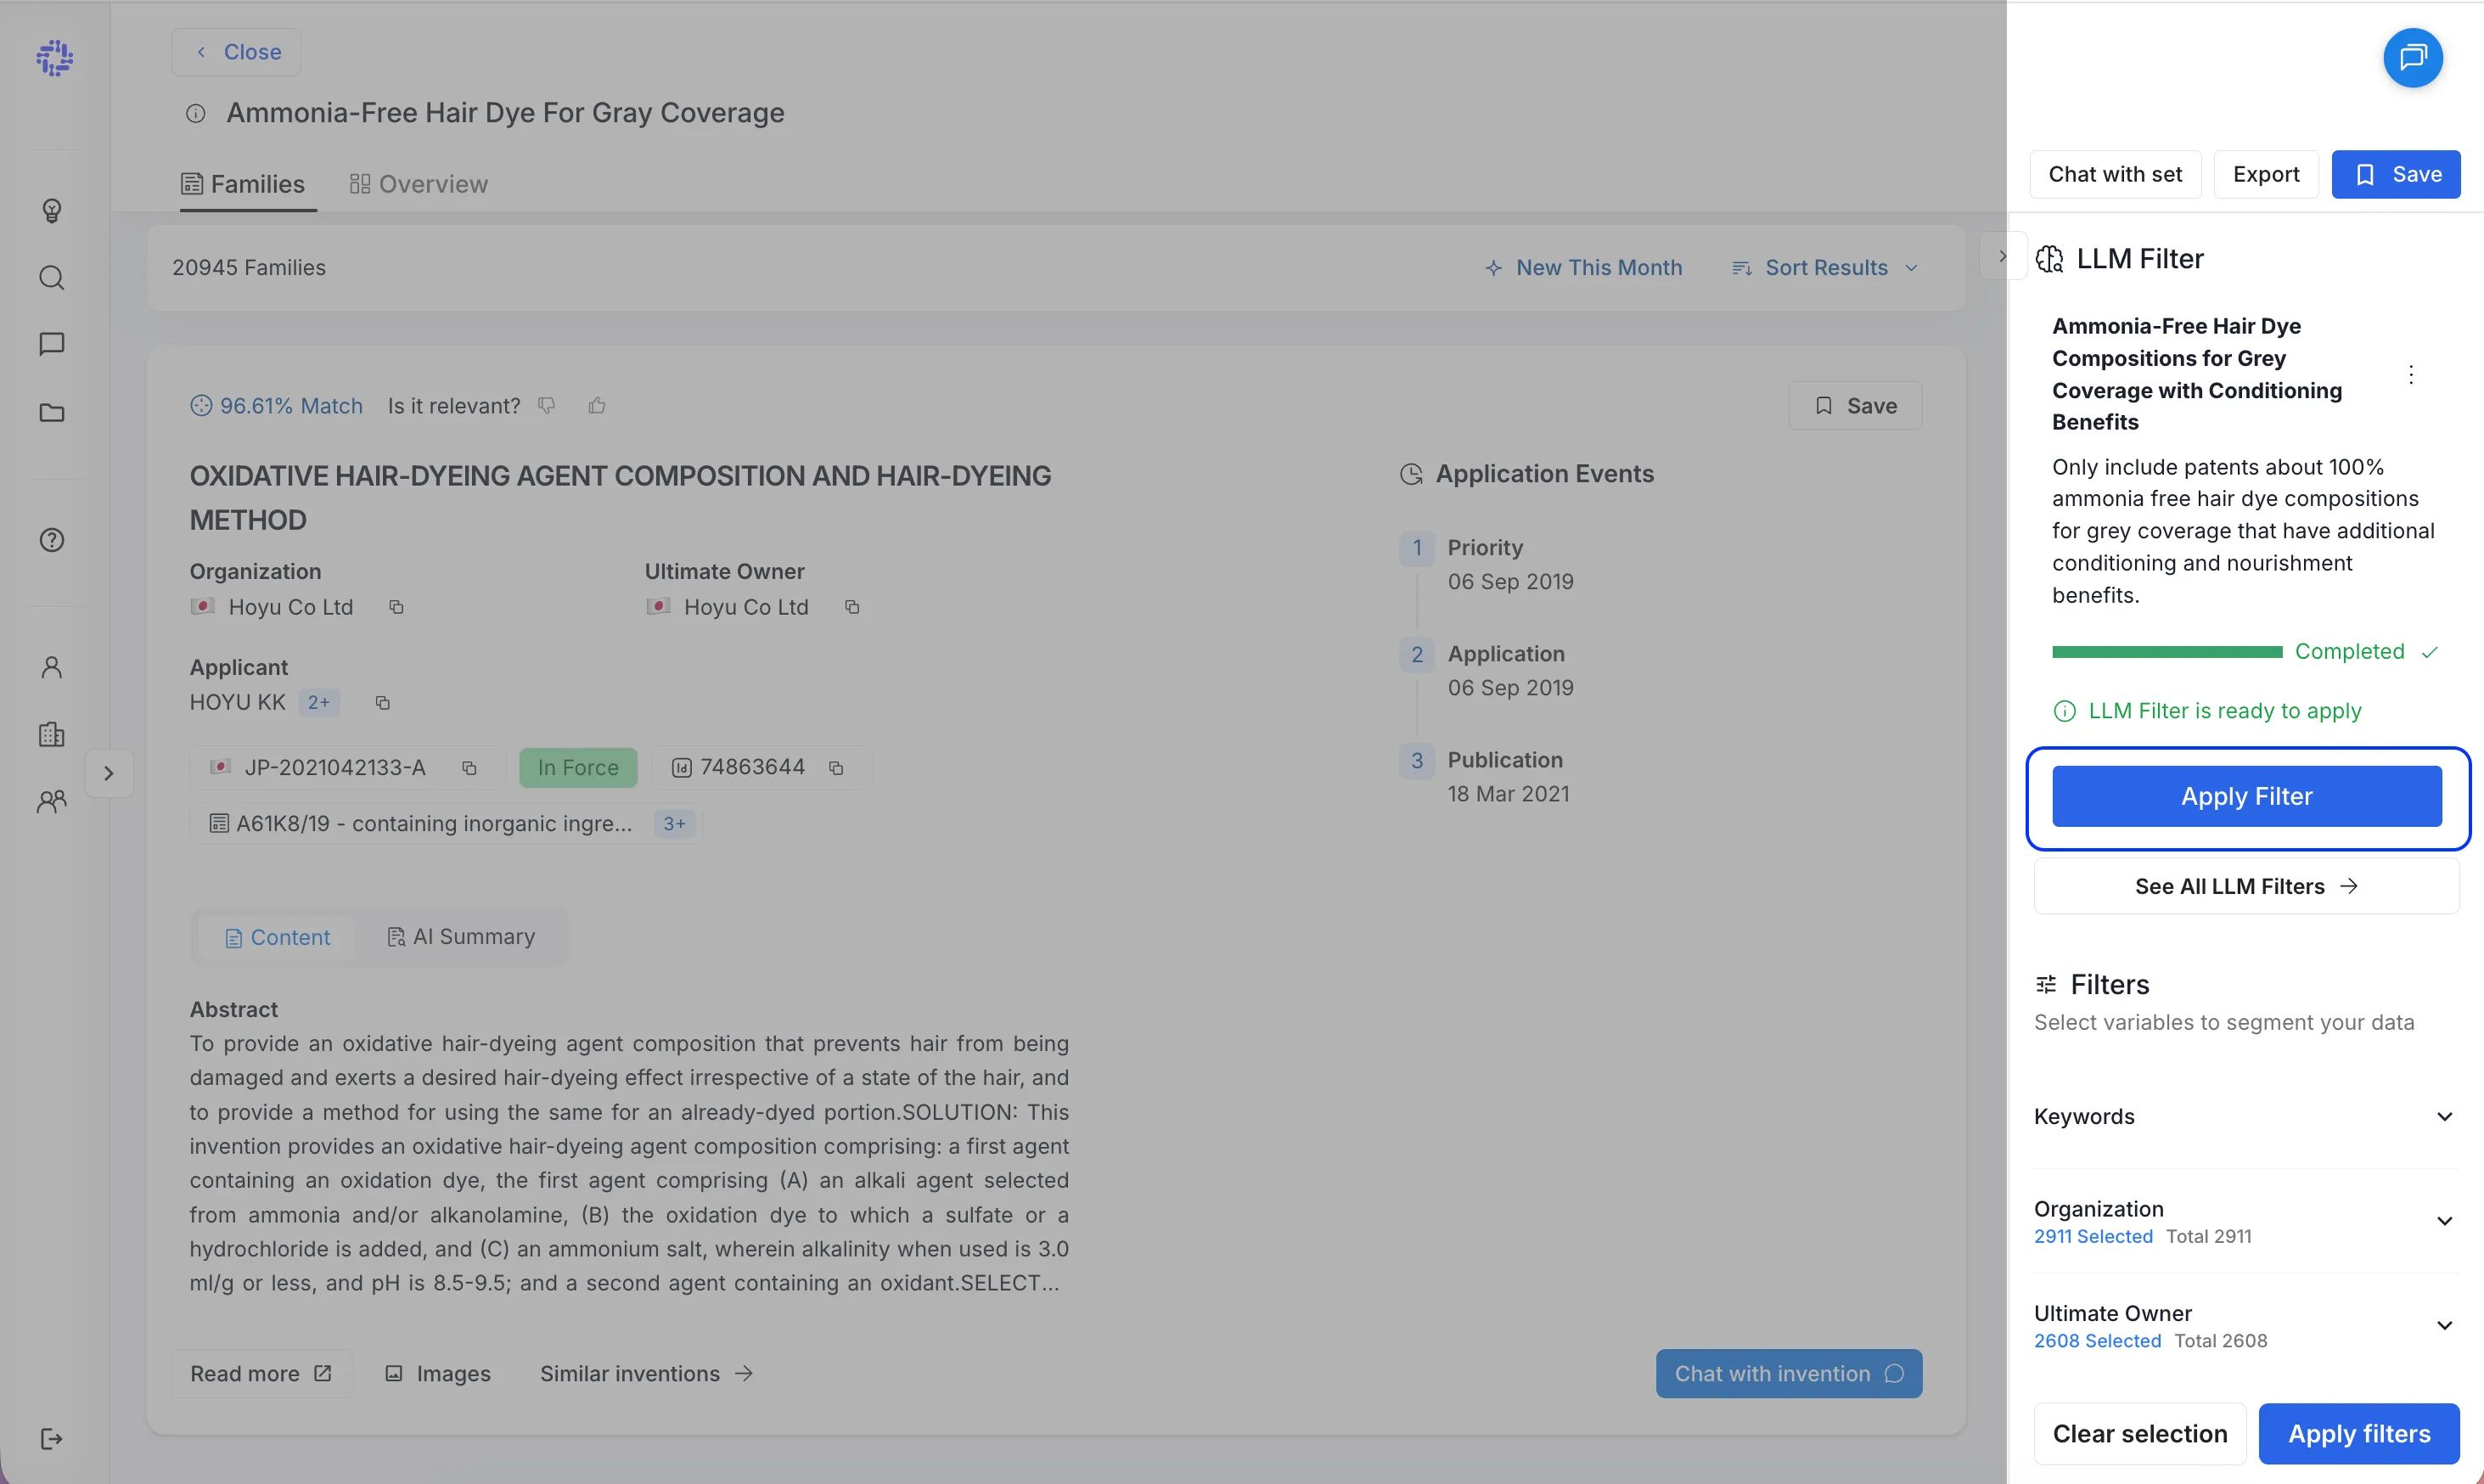Show more applicants via the 2+ badge
The image size is (2484, 1484).
(319, 703)
